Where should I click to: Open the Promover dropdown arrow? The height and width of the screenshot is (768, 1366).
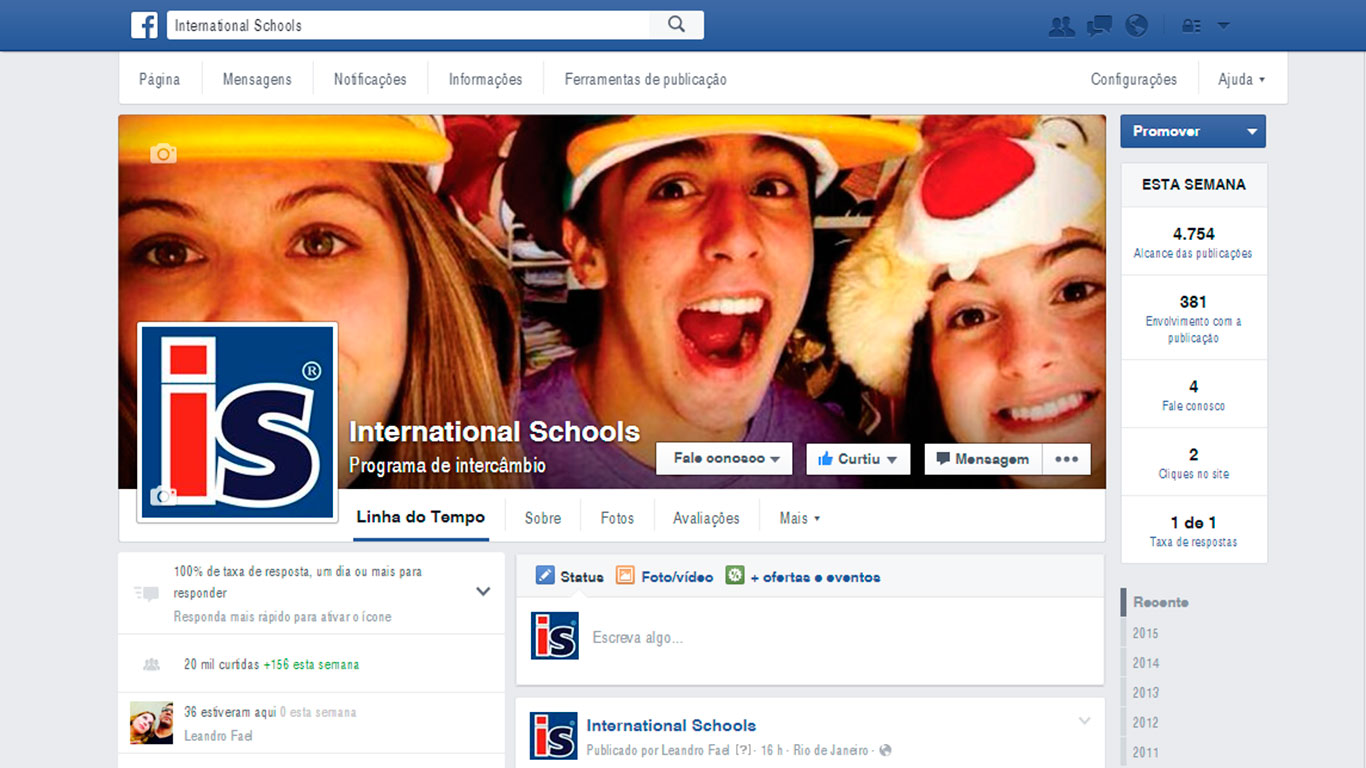(x=1252, y=131)
